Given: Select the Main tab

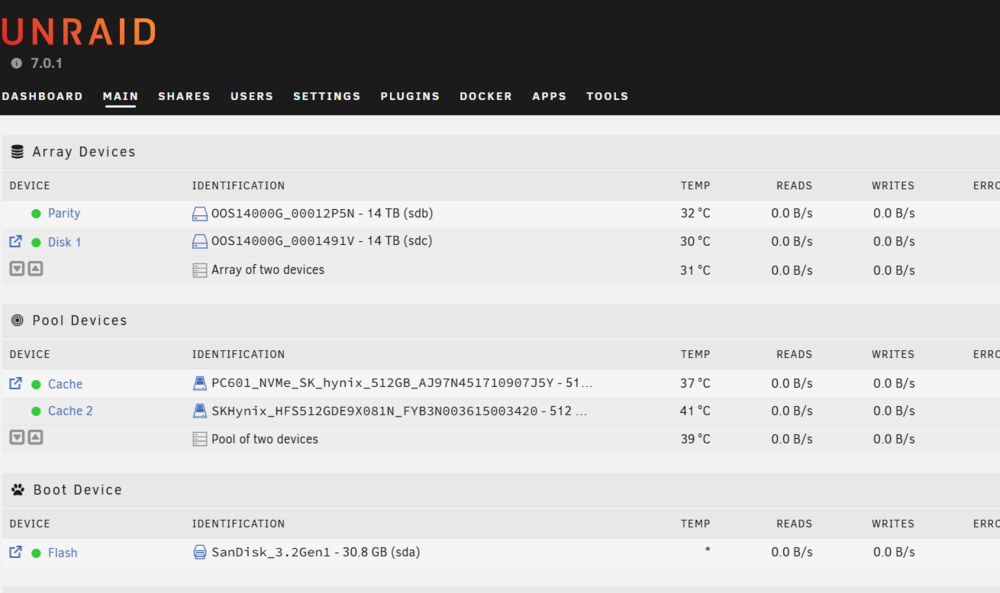Looking at the screenshot, I should (x=121, y=96).
